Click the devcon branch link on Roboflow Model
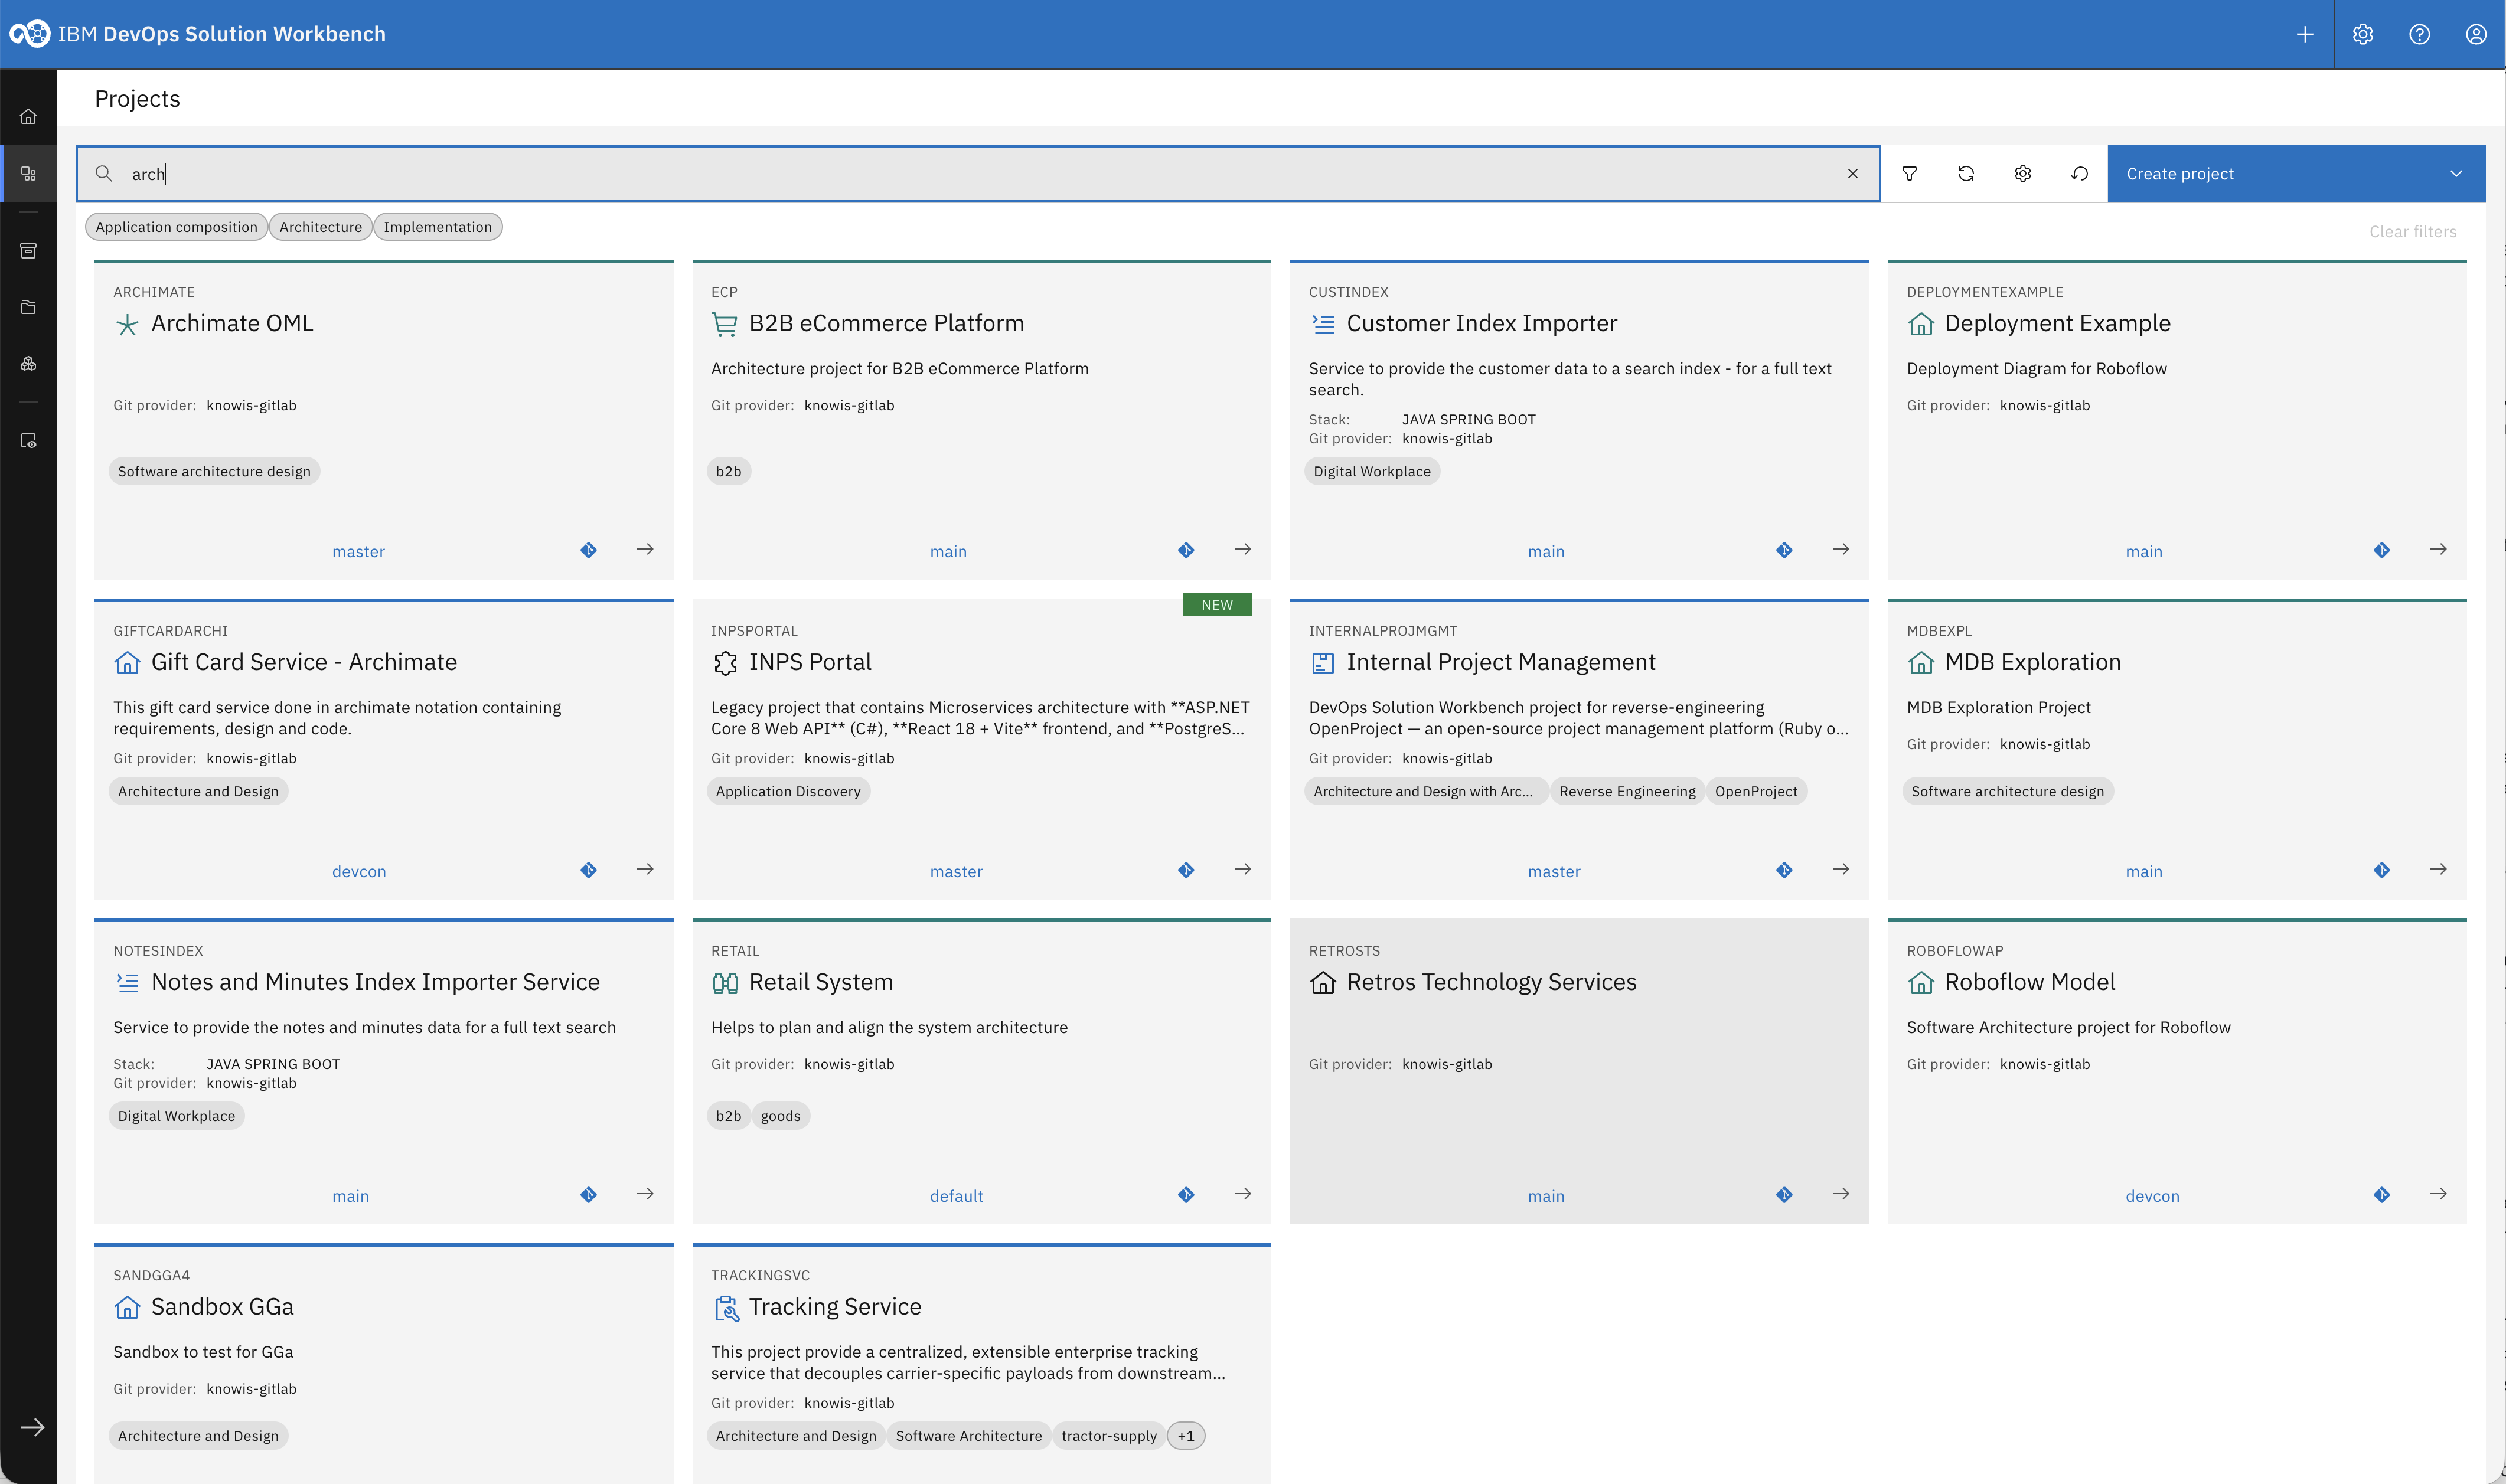The width and height of the screenshot is (2506, 1484). [x=2152, y=1196]
